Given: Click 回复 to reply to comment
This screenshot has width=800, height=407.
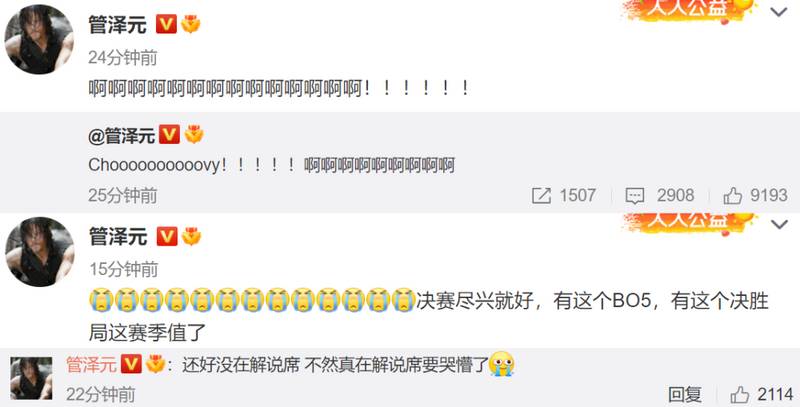Looking at the screenshot, I should click(x=685, y=394).
